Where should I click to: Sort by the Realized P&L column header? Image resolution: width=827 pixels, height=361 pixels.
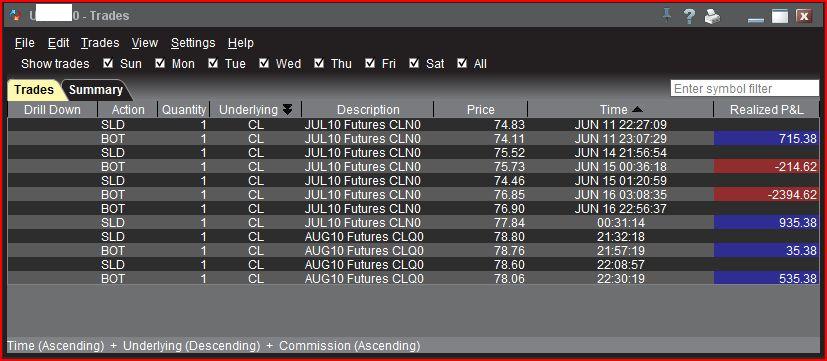coord(766,110)
